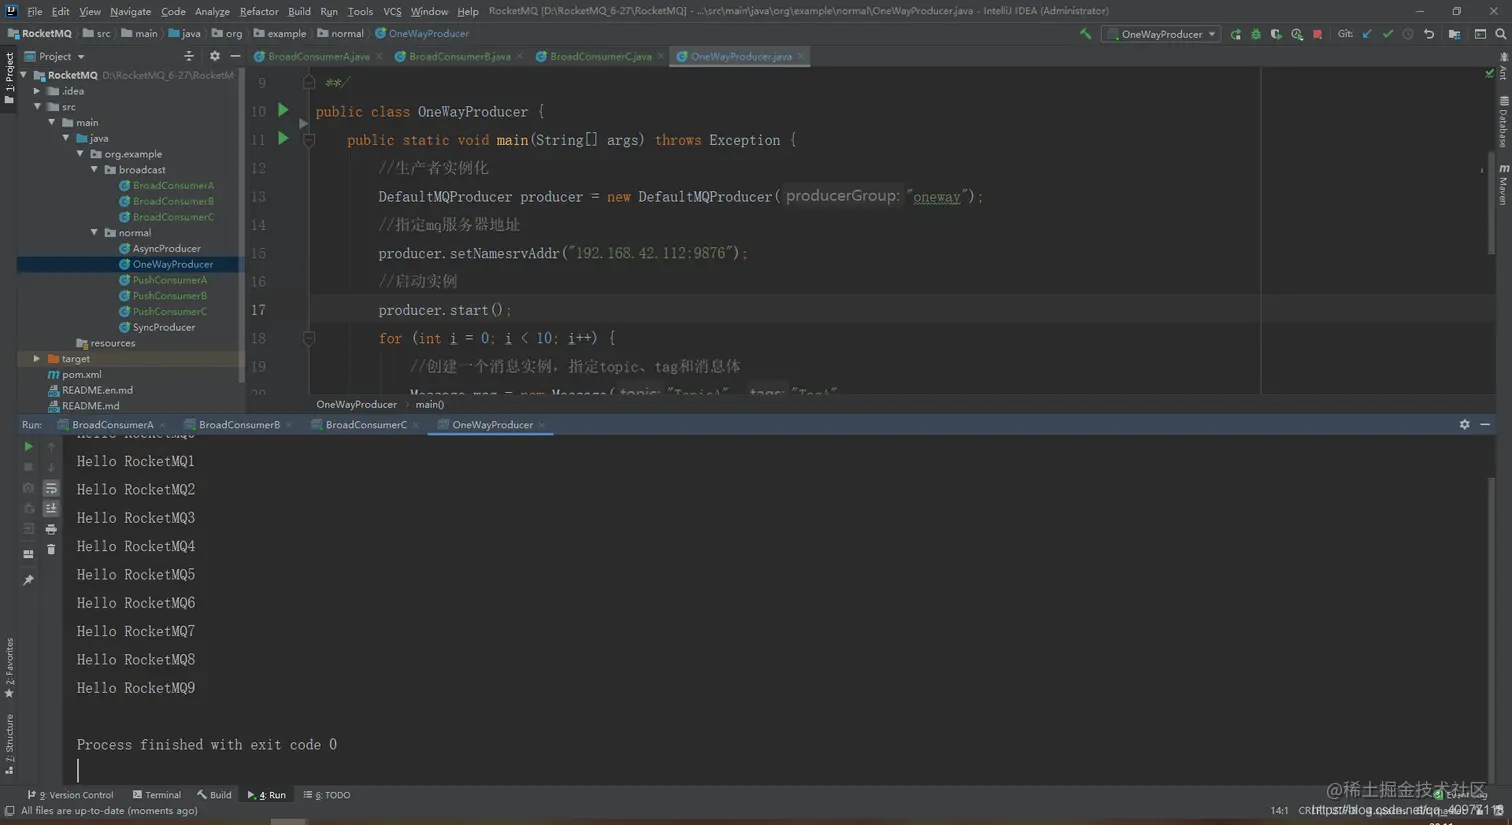
Task: Click the Git Update Project arrow
Action: [x=1367, y=34]
